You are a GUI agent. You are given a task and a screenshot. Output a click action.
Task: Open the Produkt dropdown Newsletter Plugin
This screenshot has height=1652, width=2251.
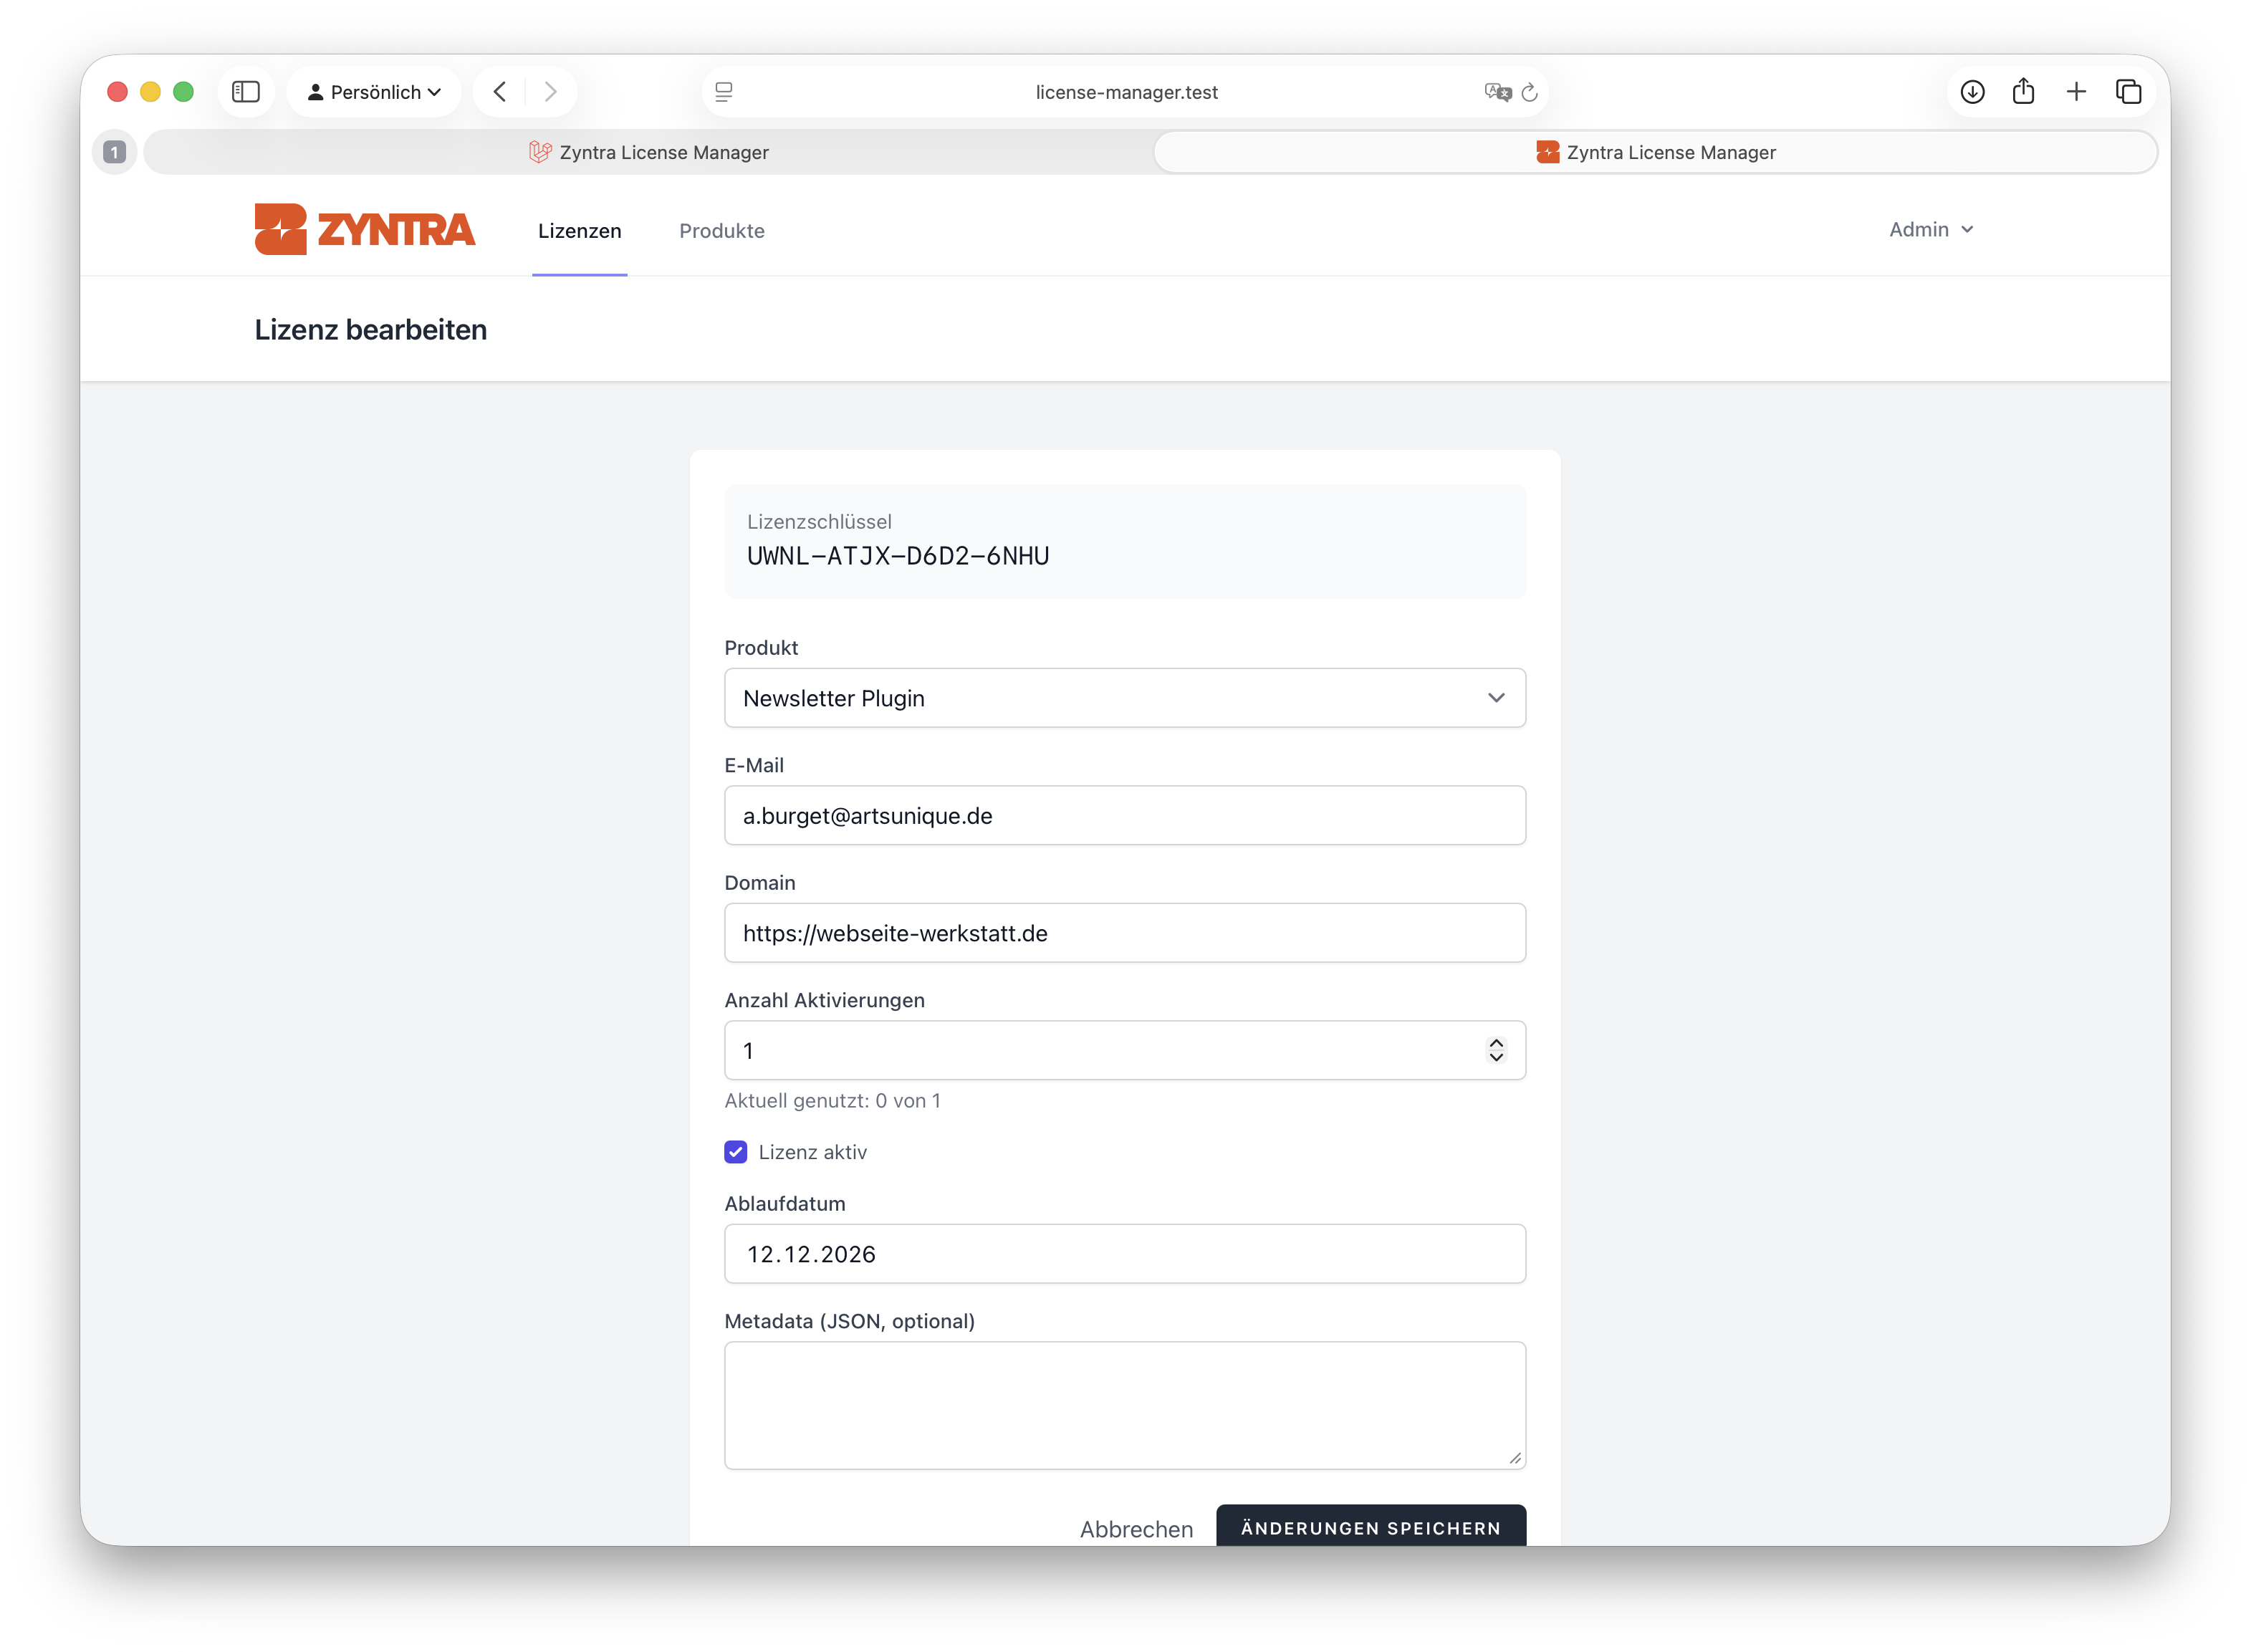coord(1124,698)
